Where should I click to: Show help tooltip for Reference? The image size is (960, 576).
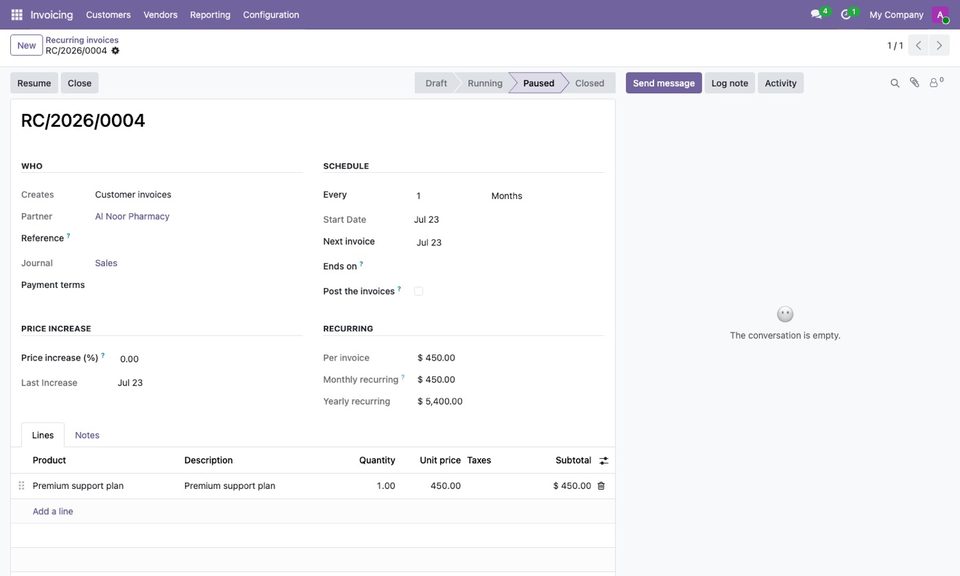[x=69, y=236]
